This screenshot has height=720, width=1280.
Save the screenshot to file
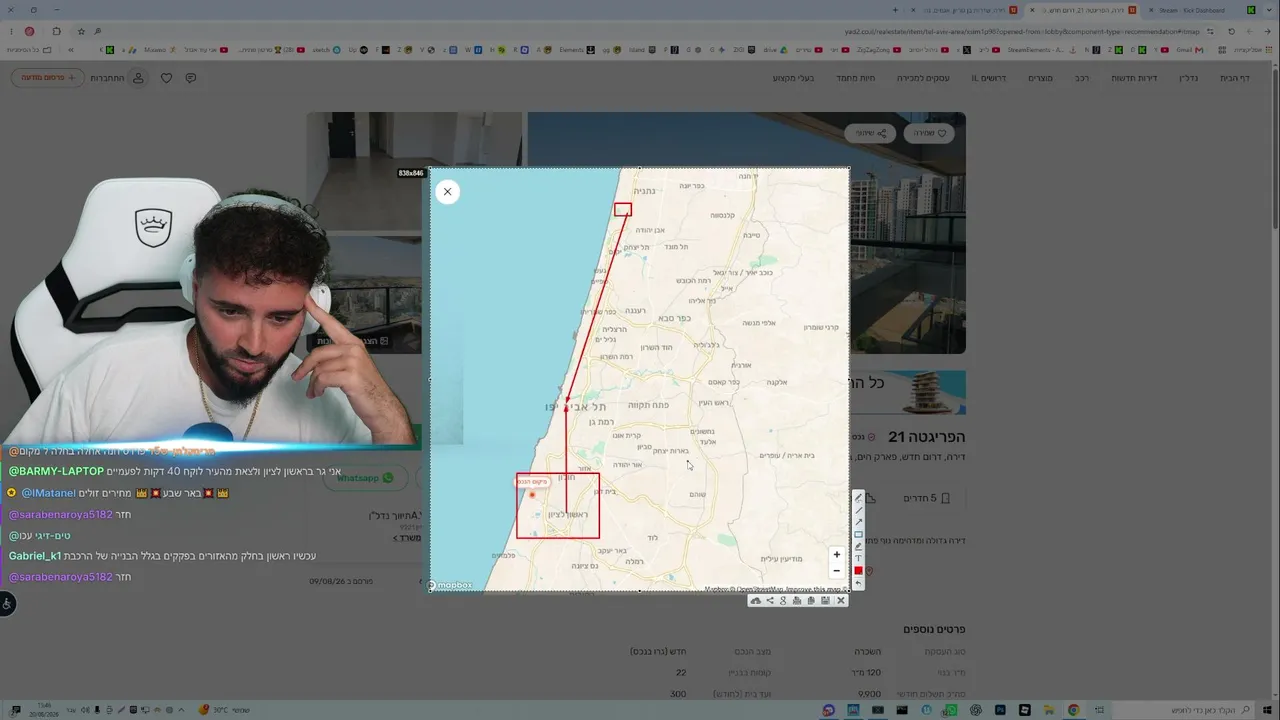825,600
